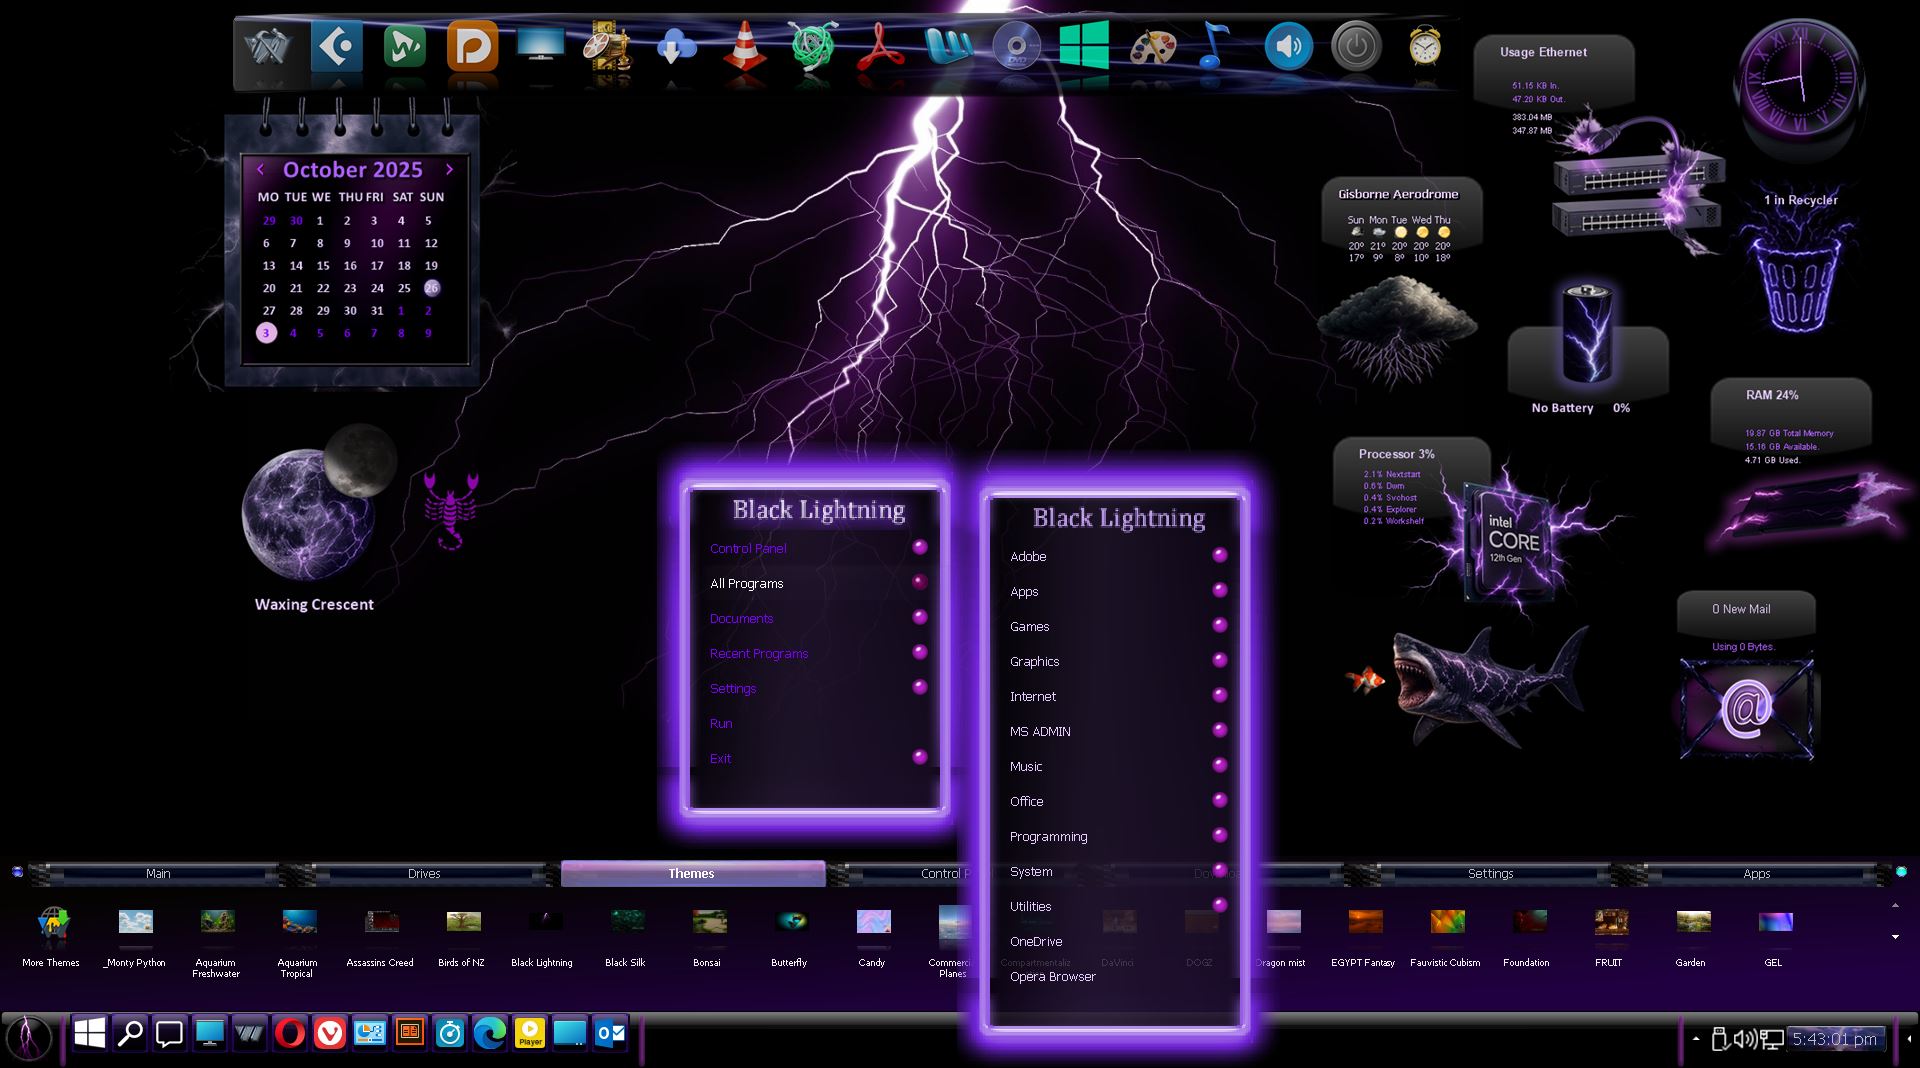Viewport: 1920px width, 1068px height.
Task: Go to next month in the calendar
Action: point(449,170)
